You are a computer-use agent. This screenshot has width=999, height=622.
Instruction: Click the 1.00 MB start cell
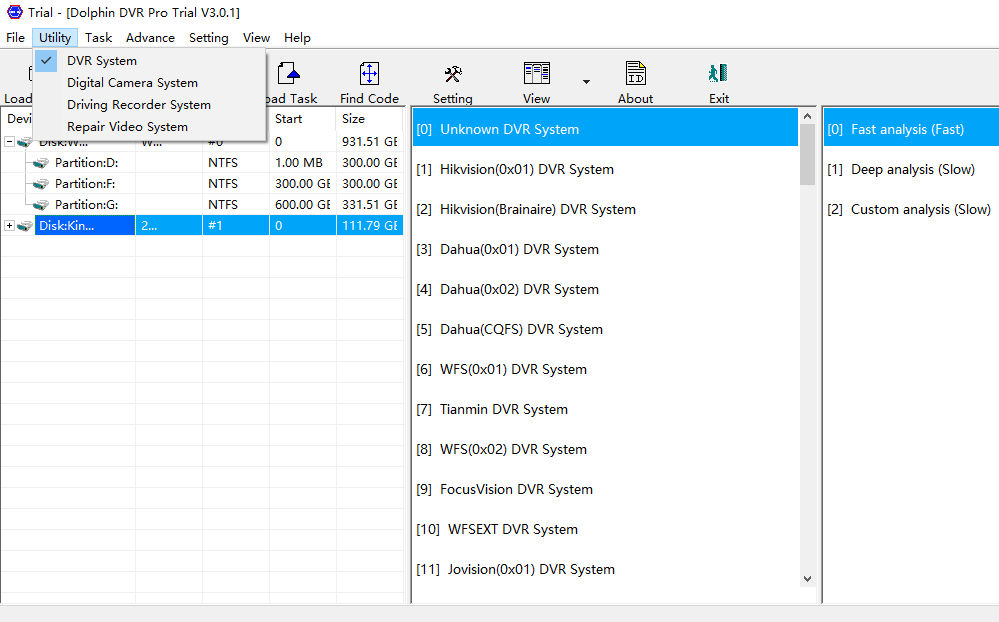pyautogui.click(x=303, y=163)
